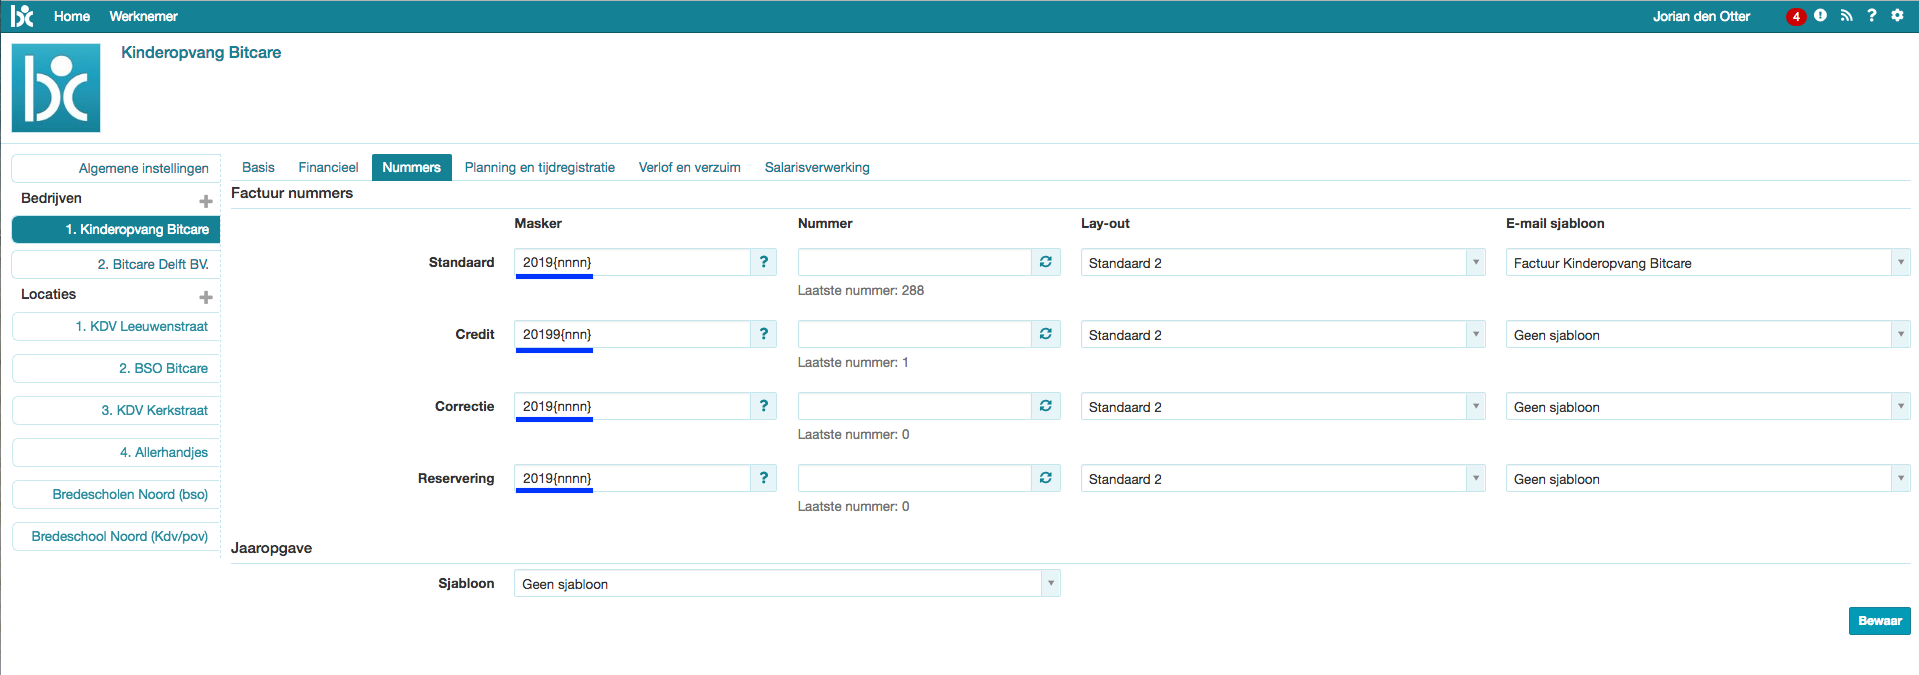Viewport: 1919px width, 675px height.
Task: Click the Credit Nummer input field
Action: point(915,334)
